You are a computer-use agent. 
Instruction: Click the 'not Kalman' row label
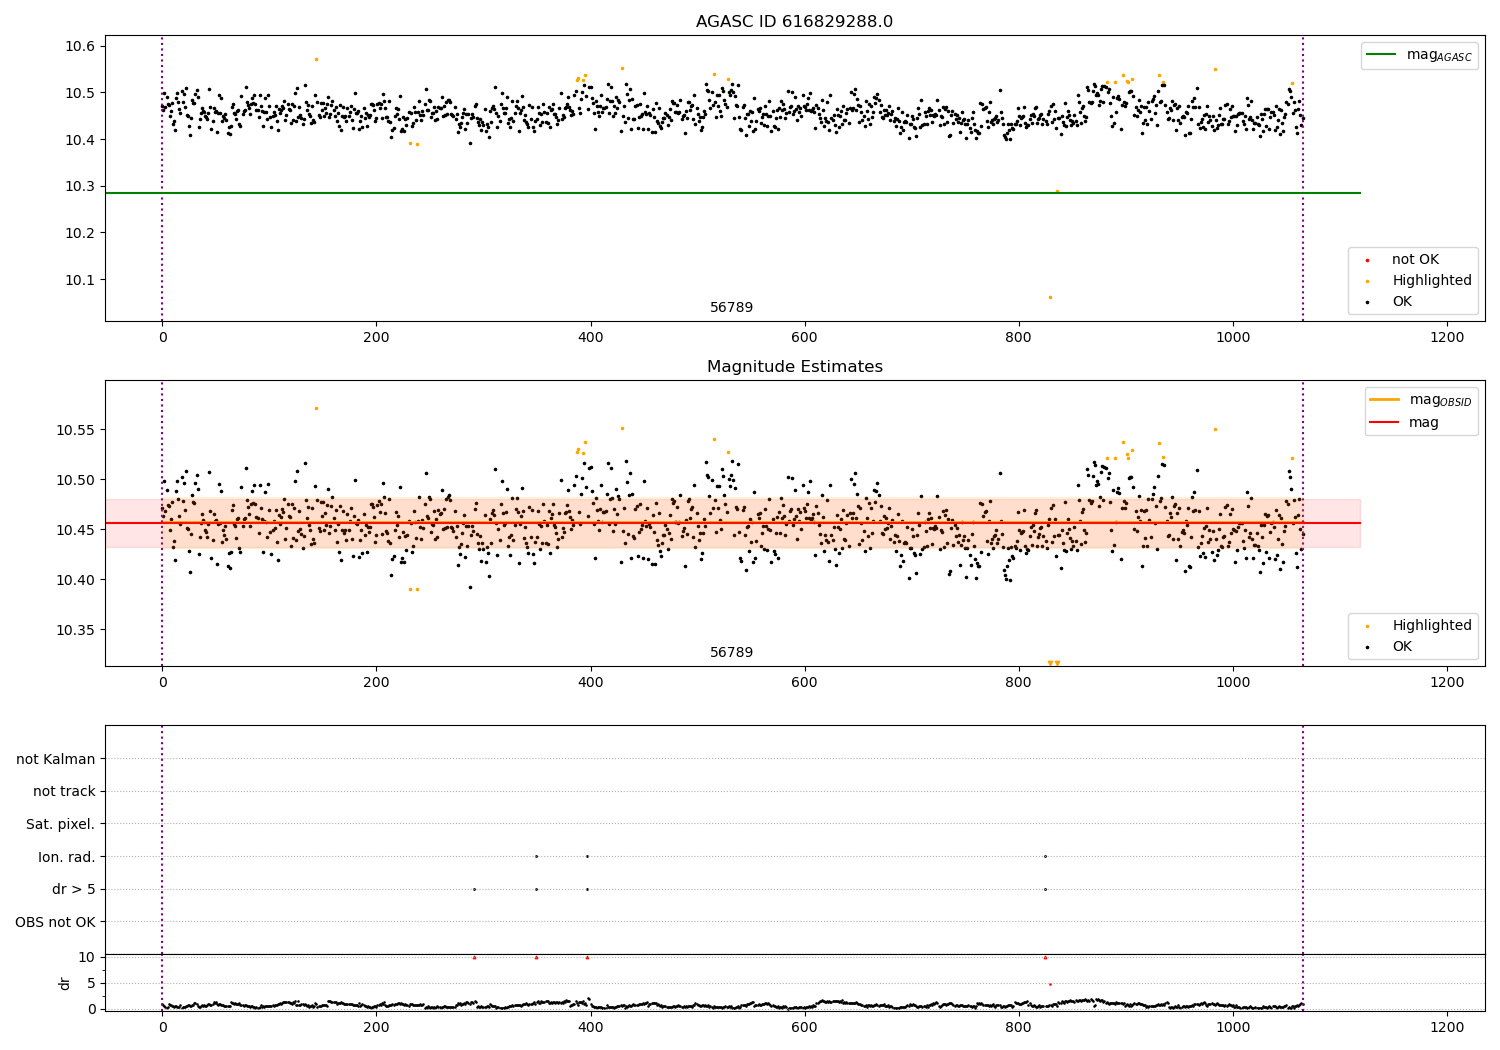point(56,759)
